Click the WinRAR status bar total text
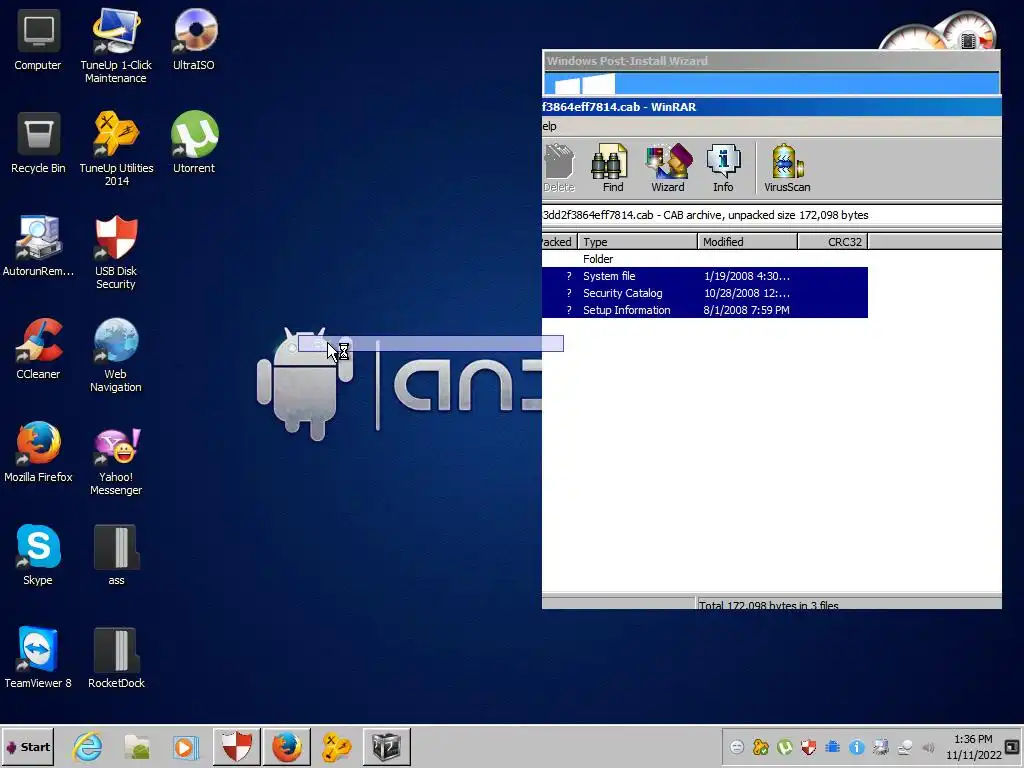This screenshot has height=768, width=1024. click(x=768, y=605)
